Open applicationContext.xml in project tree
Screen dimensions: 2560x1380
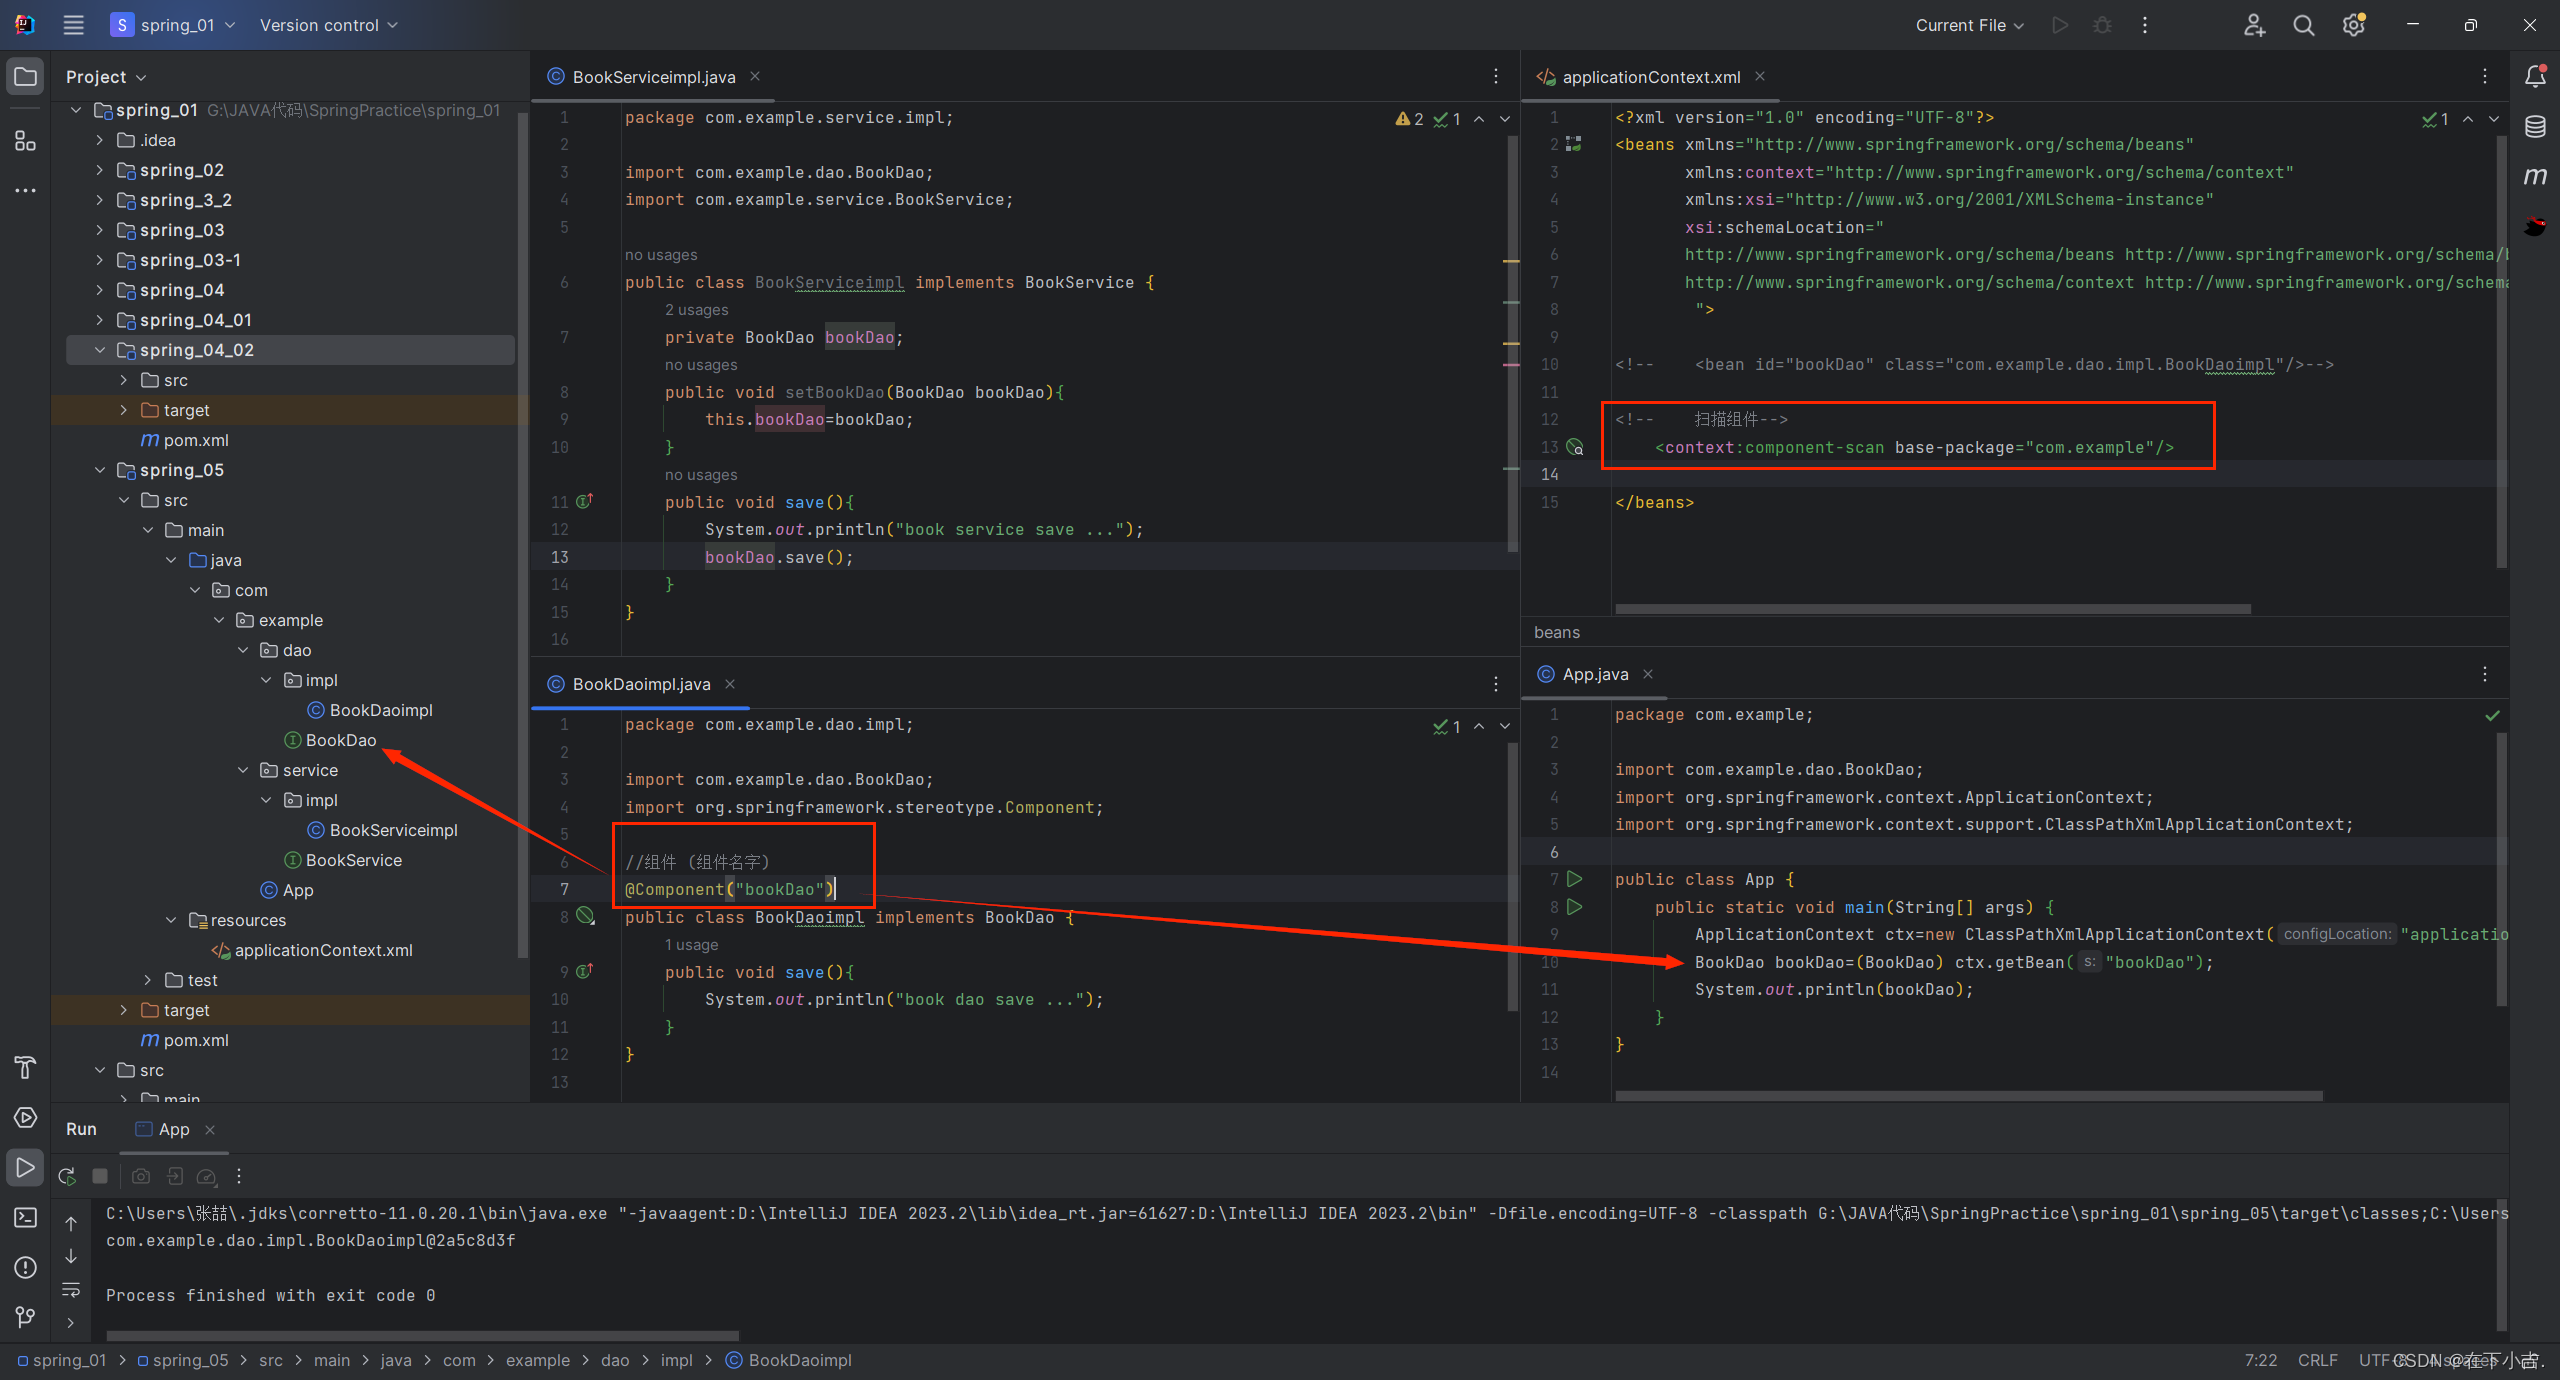[323, 950]
